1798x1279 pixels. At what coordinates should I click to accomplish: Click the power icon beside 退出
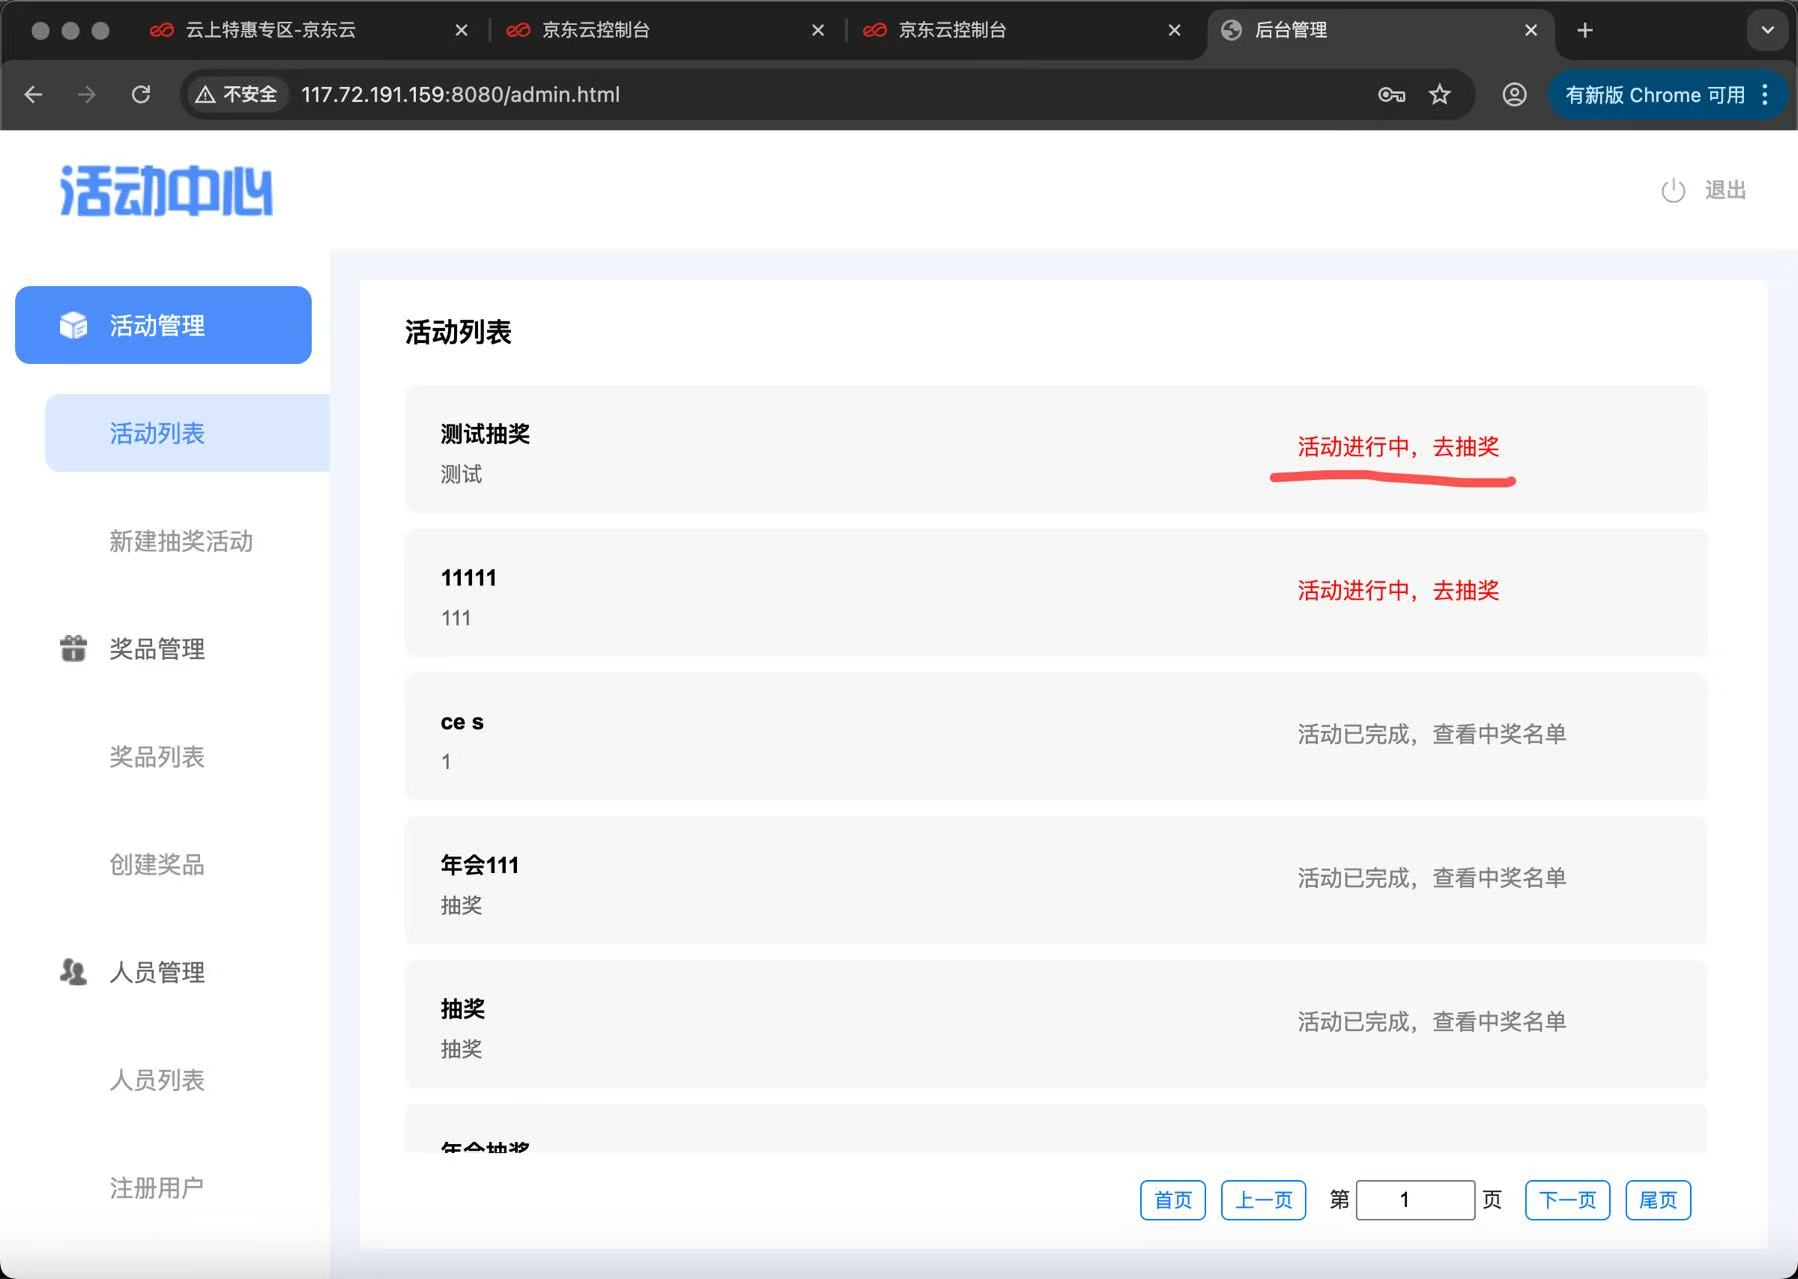pos(1673,190)
